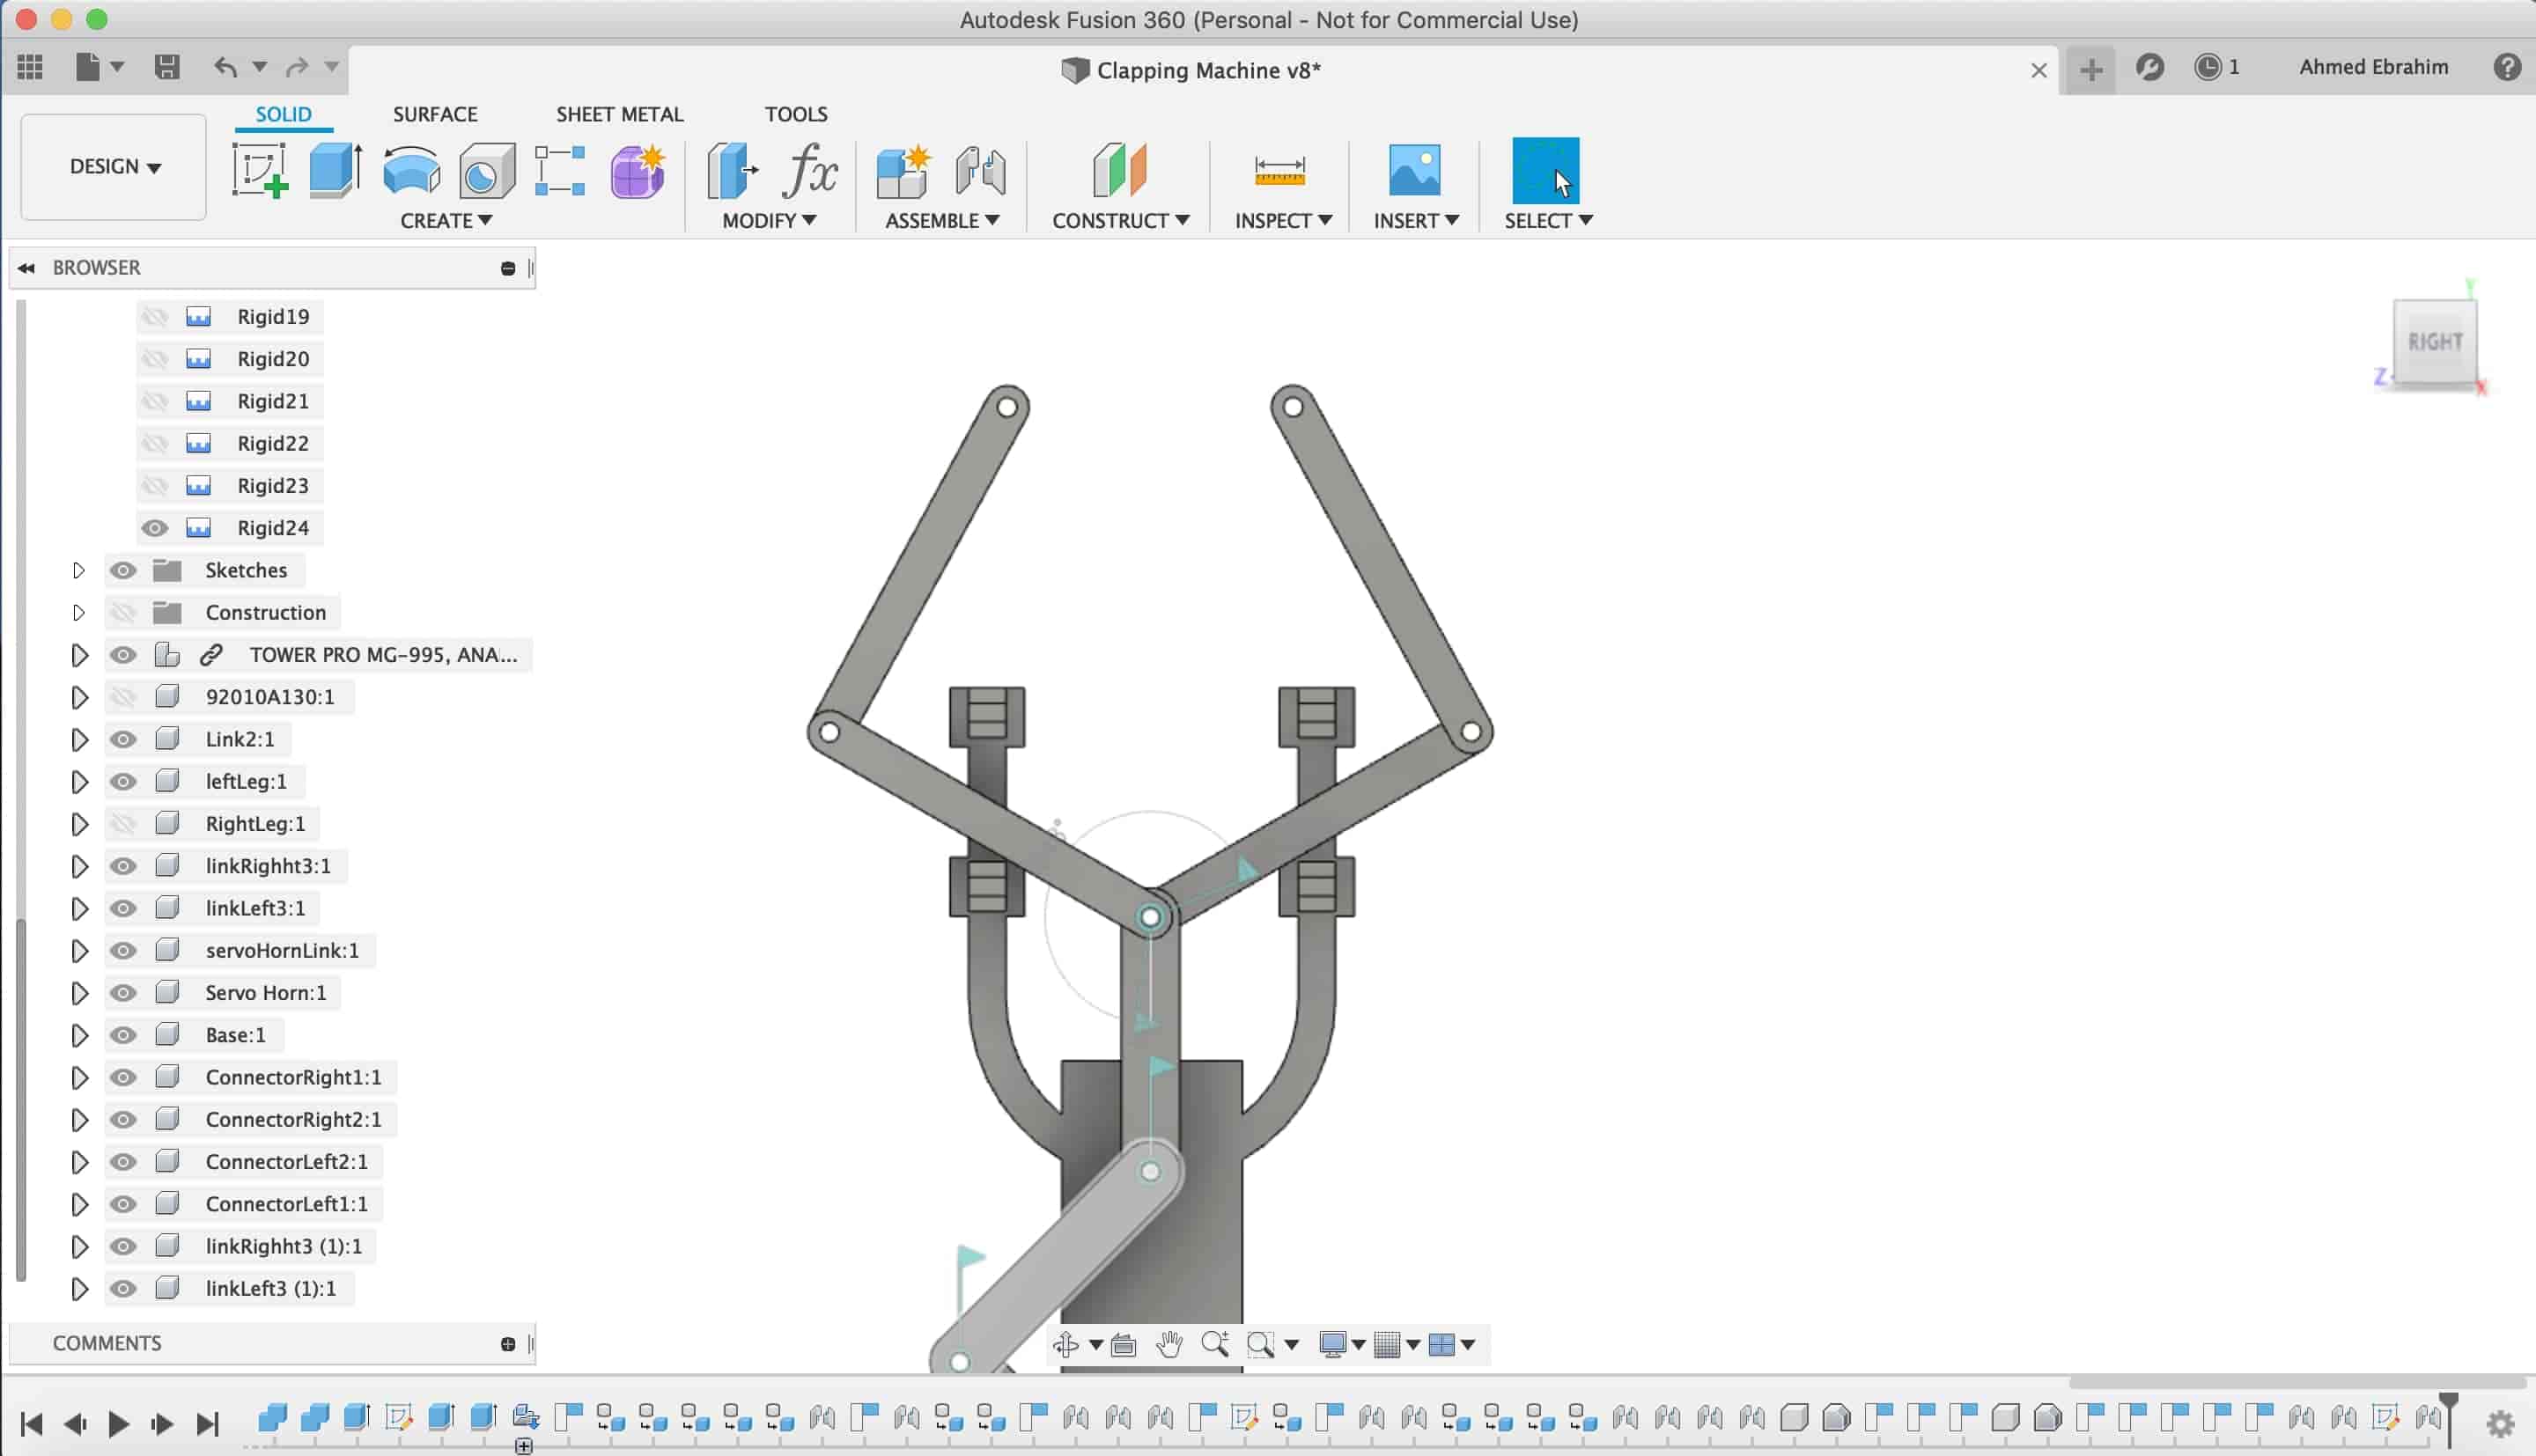
Task: Activate the Select tool icon
Action: click(x=1545, y=170)
